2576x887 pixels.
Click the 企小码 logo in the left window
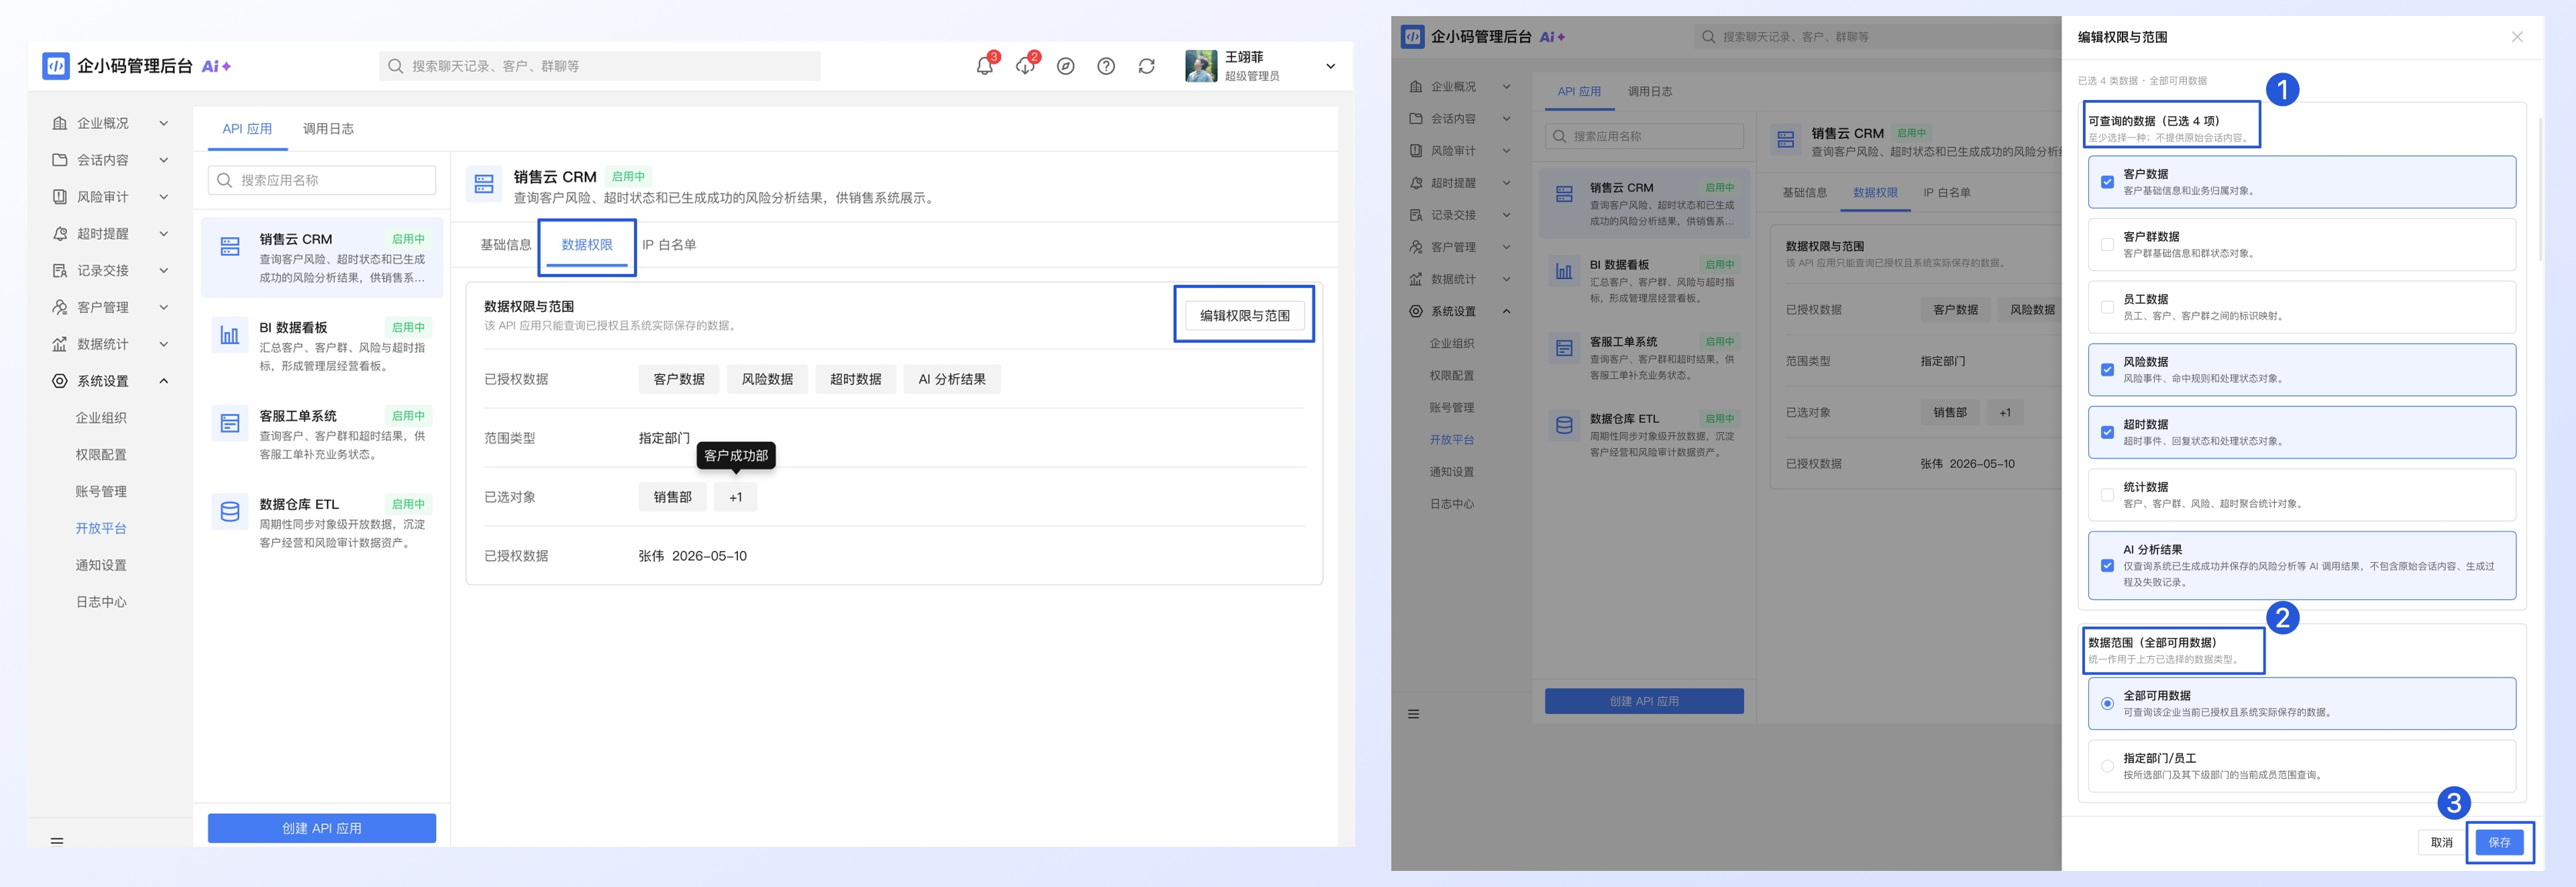tap(56, 66)
